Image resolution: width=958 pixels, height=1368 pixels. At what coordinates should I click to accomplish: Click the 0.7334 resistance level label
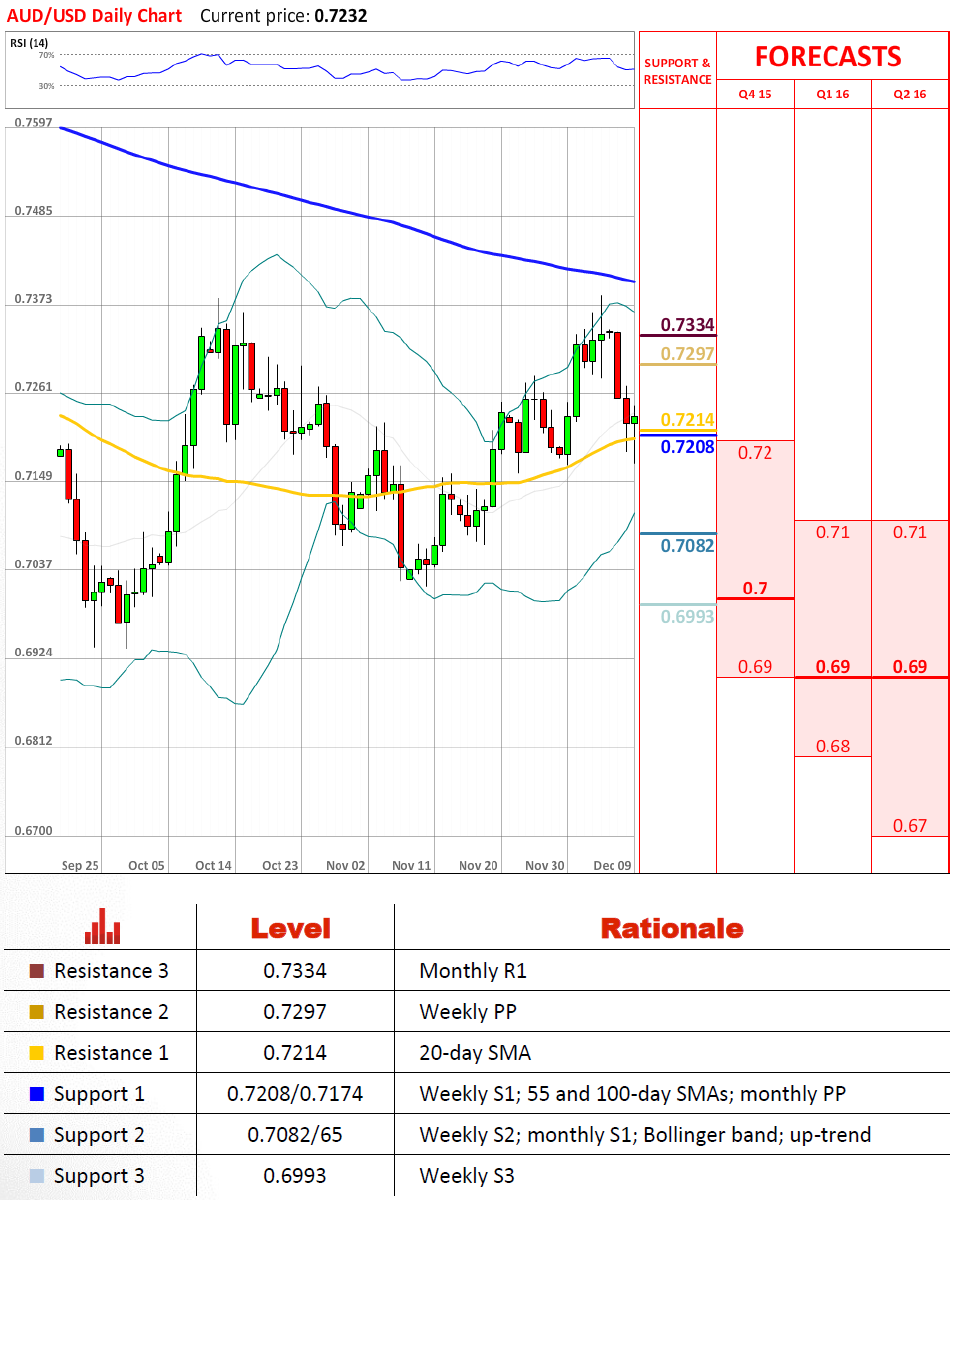[687, 325]
